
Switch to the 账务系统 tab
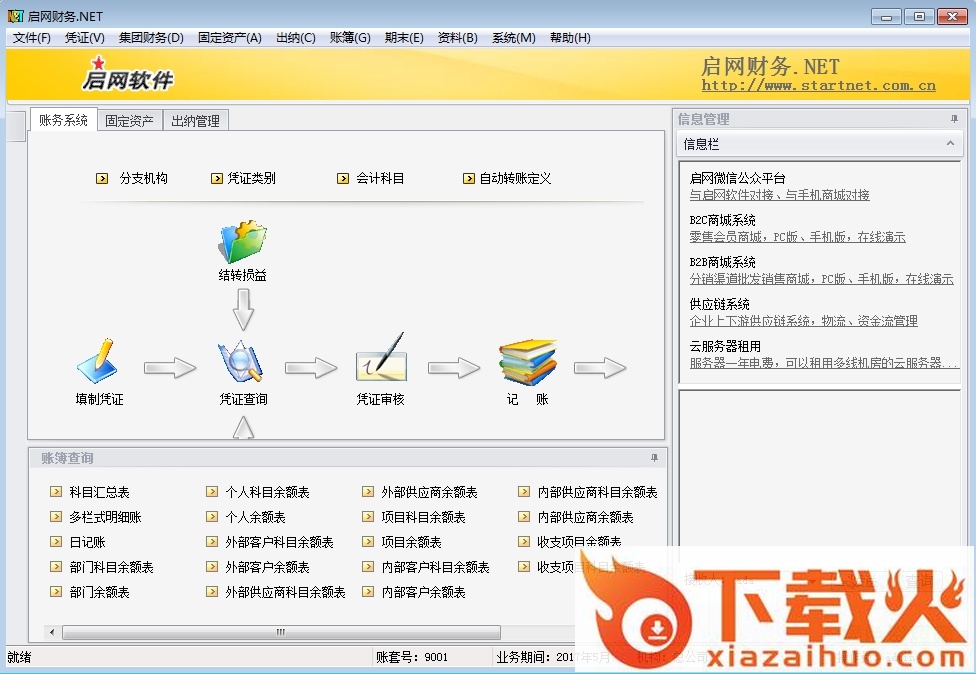point(63,120)
